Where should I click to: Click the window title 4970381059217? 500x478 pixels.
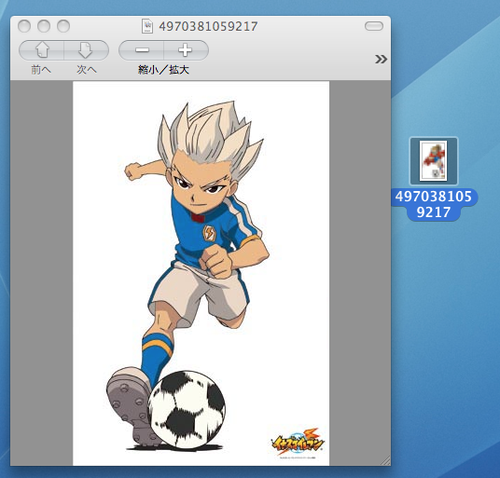pyautogui.click(x=208, y=26)
